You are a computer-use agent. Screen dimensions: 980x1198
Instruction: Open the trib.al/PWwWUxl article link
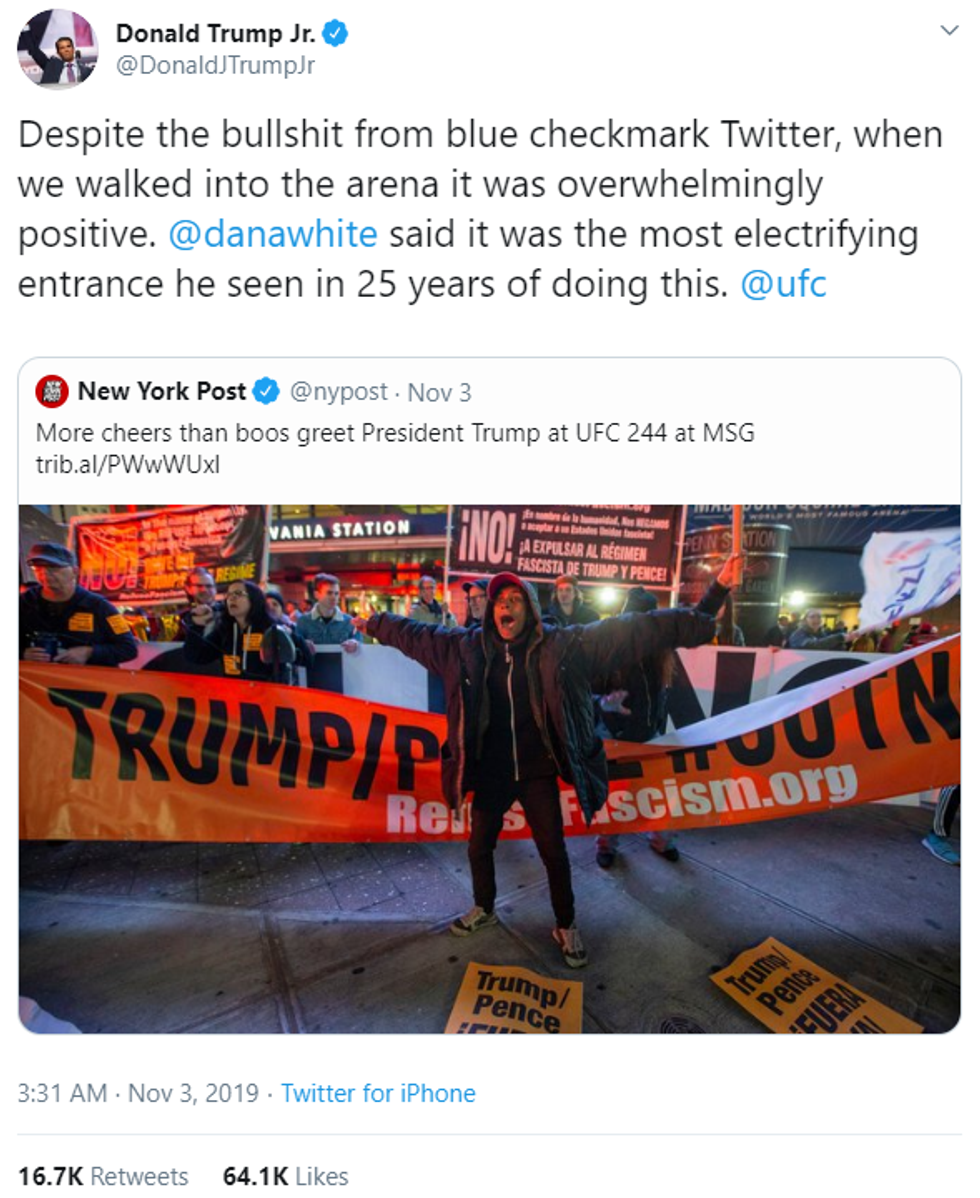click(x=127, y=465)
